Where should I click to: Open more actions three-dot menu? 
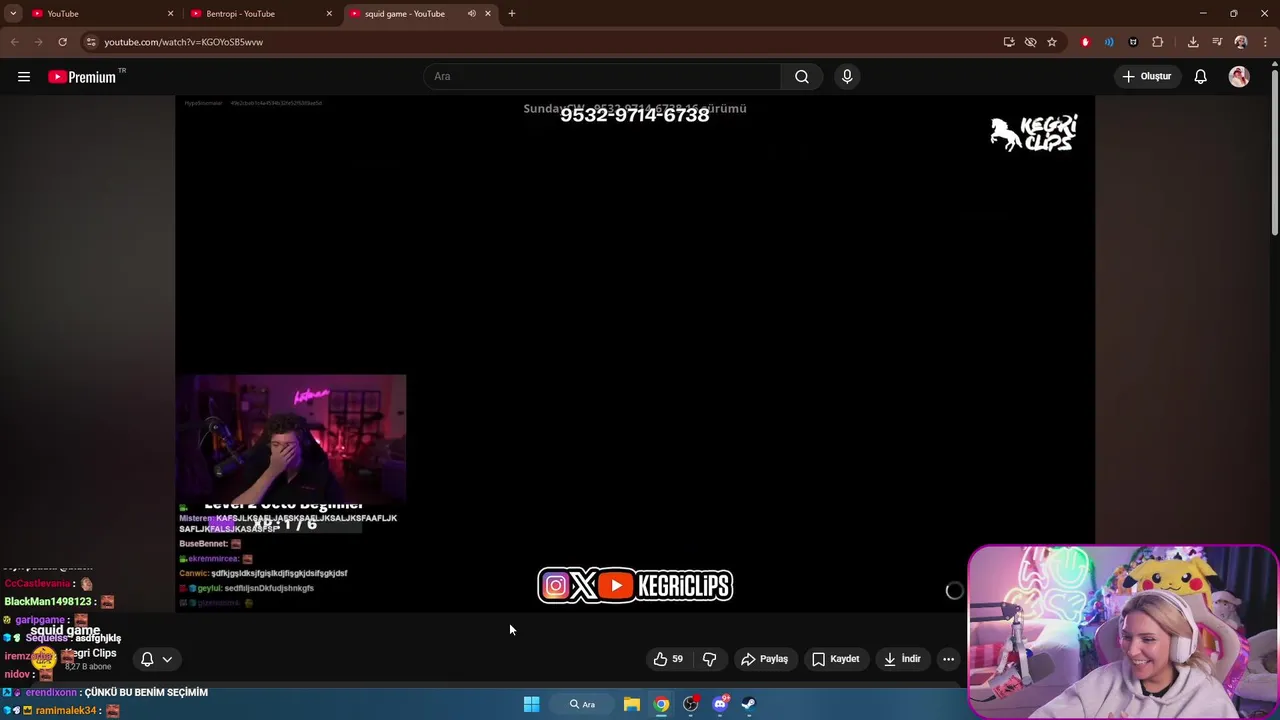(x=948, y=659)
